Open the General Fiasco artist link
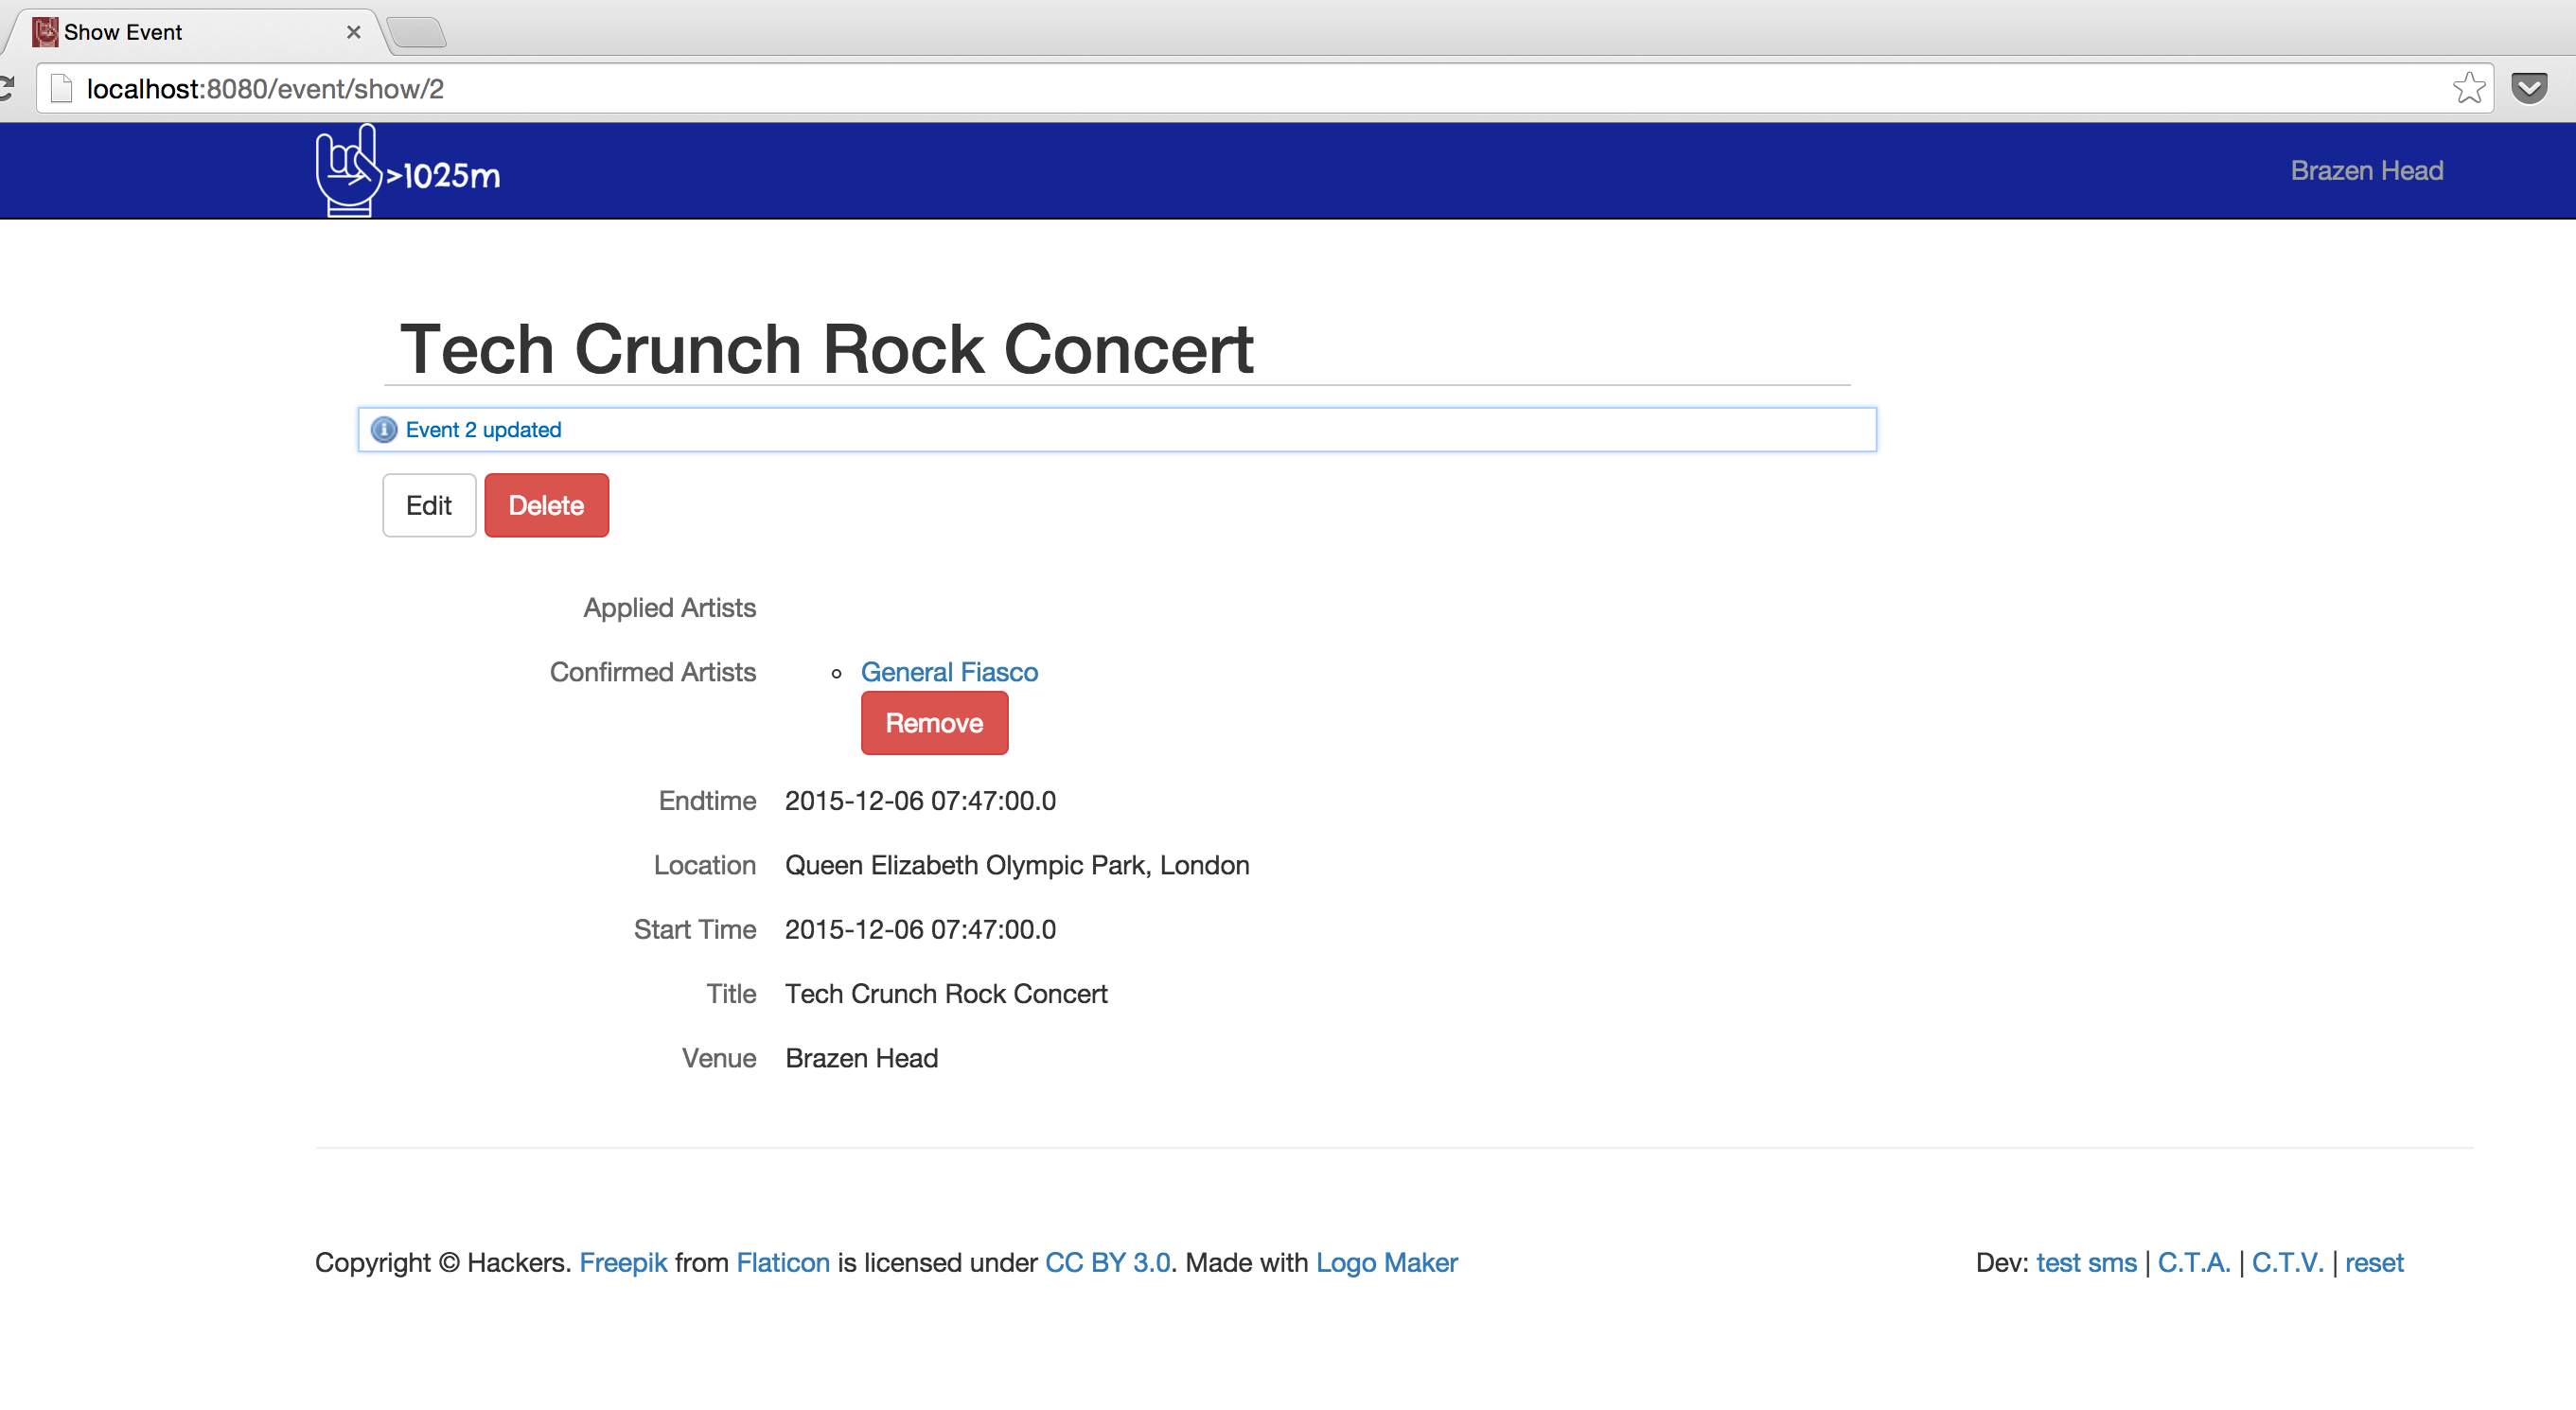 pyautogui.click(x=948, y=672)
